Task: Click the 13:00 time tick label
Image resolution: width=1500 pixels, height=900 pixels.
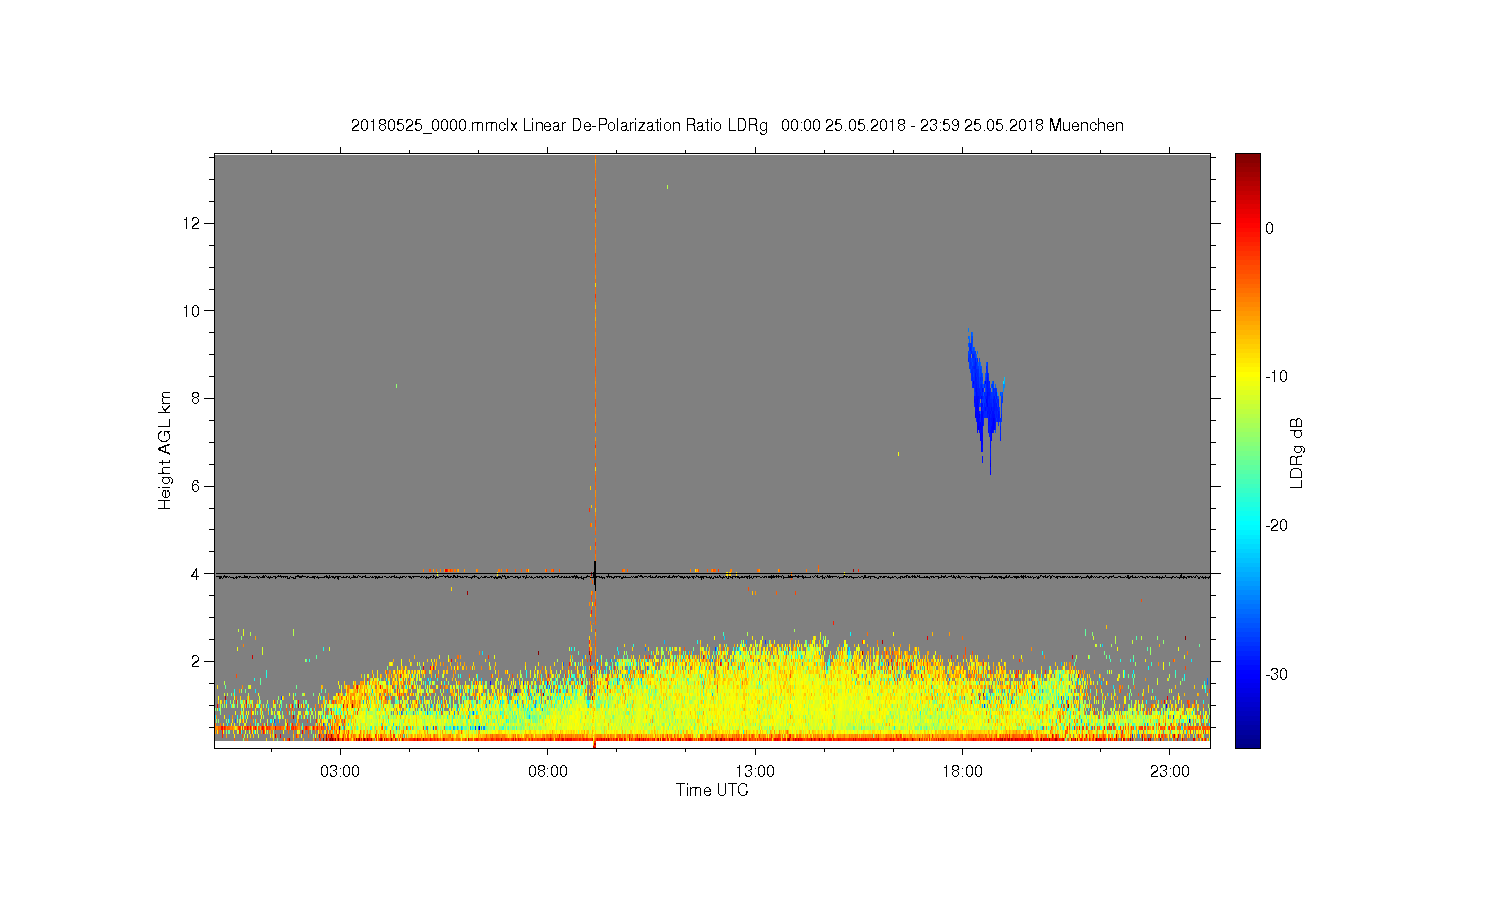Action: [x=755, y=772]
